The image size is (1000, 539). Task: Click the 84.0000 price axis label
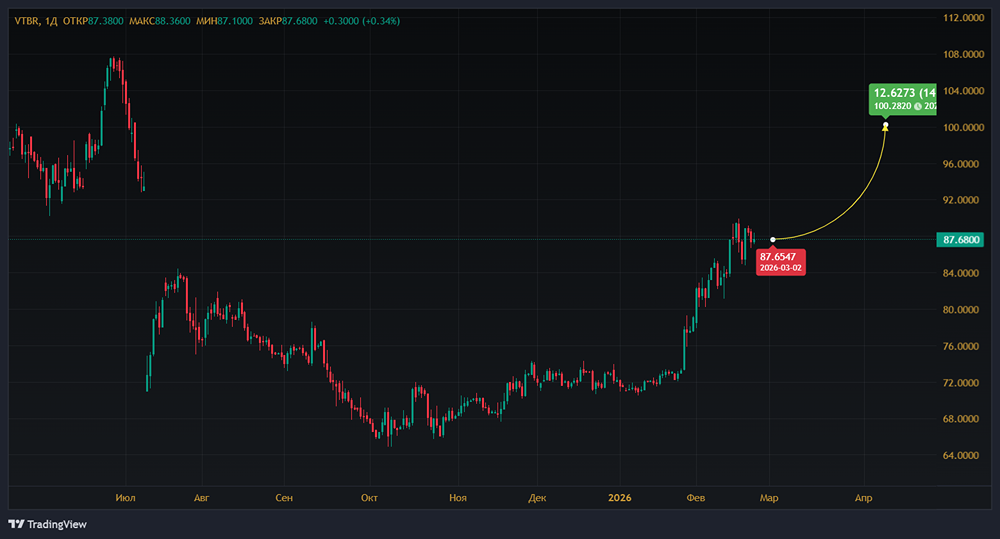click(963, 273)
